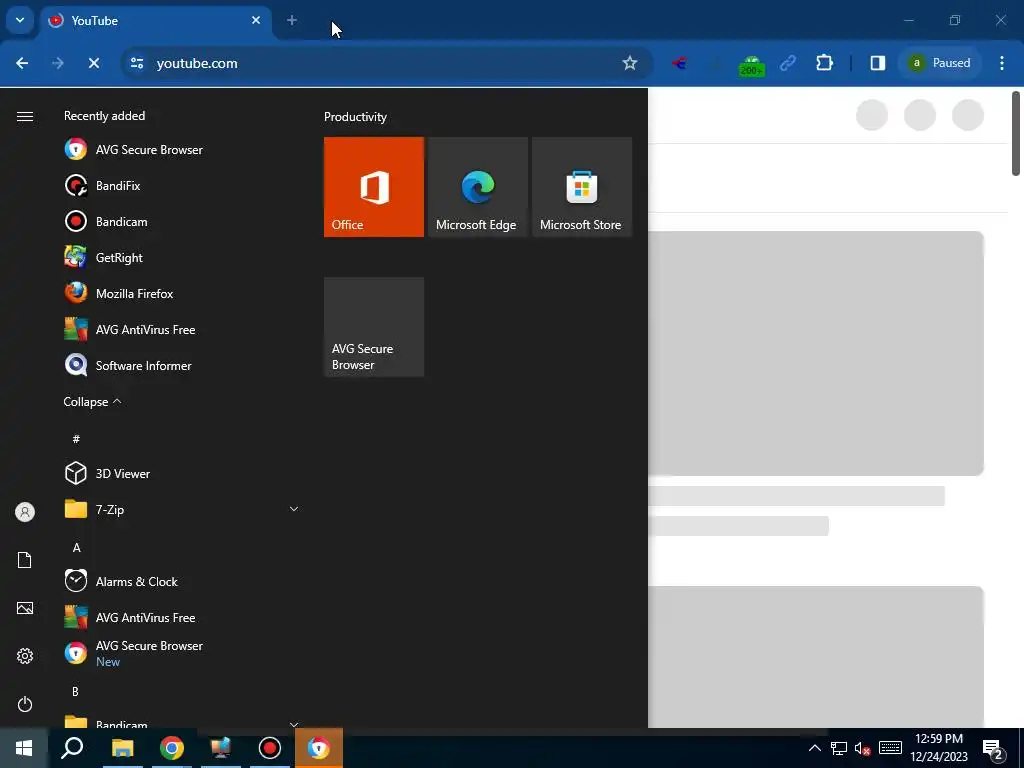The height and width of the screenshot is (768, 1024).
Task: Open the Microsoft Store tile
Action: (x=581, y=187)
